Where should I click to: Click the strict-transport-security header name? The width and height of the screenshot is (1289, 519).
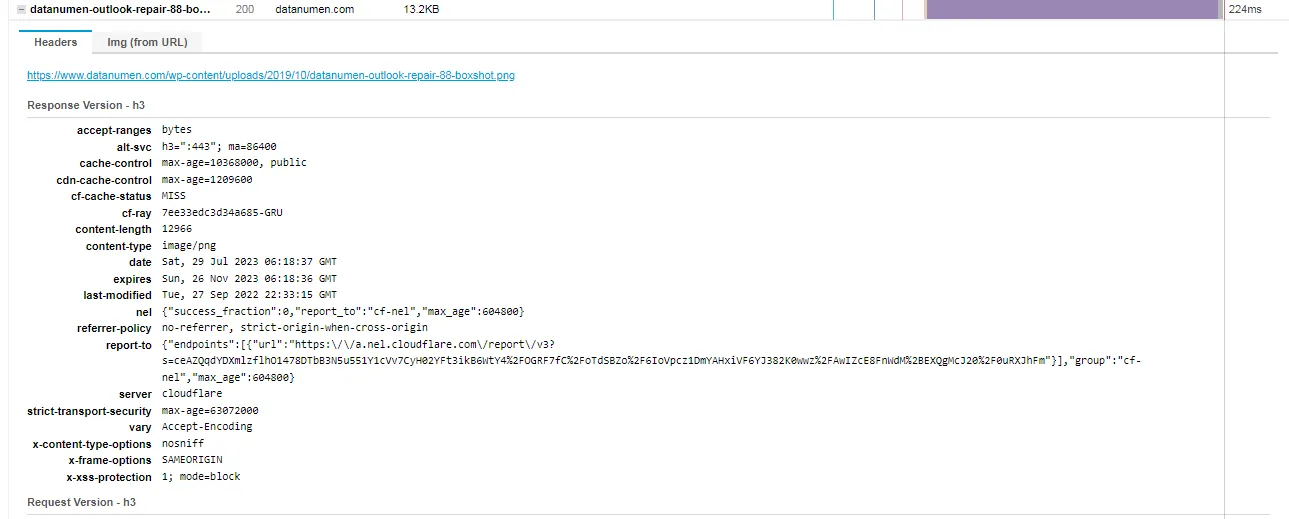pos(89,411)
